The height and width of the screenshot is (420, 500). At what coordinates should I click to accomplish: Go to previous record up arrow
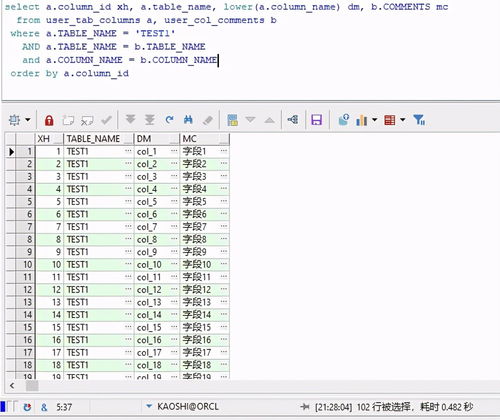click(269, 120)
